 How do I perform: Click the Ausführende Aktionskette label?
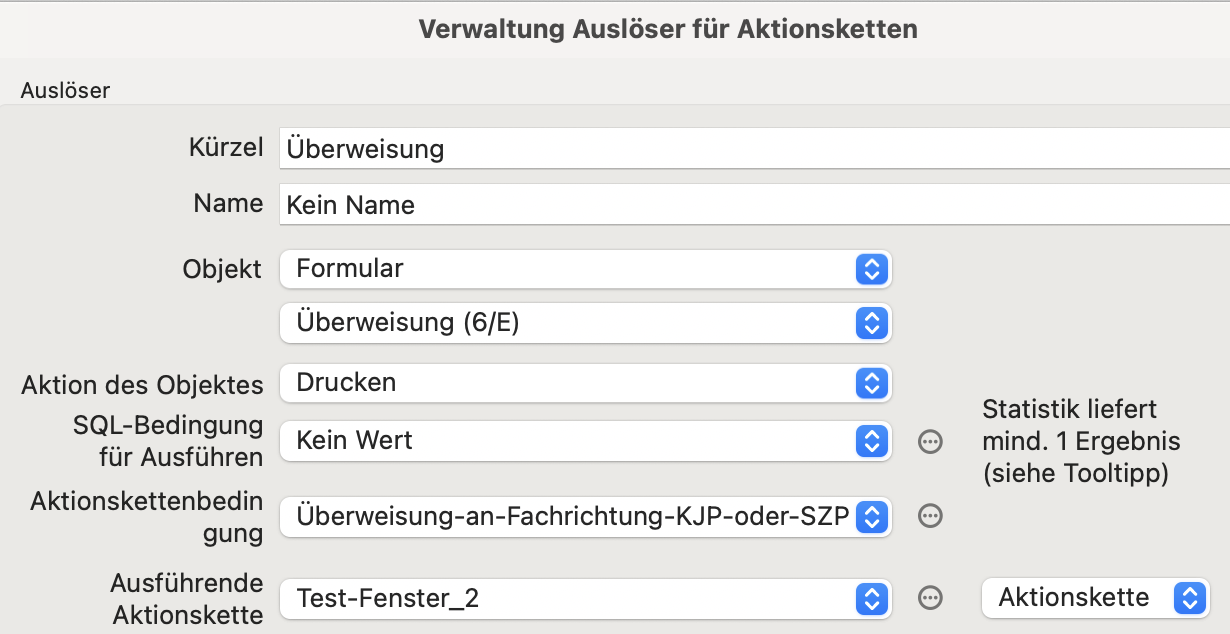187,599
